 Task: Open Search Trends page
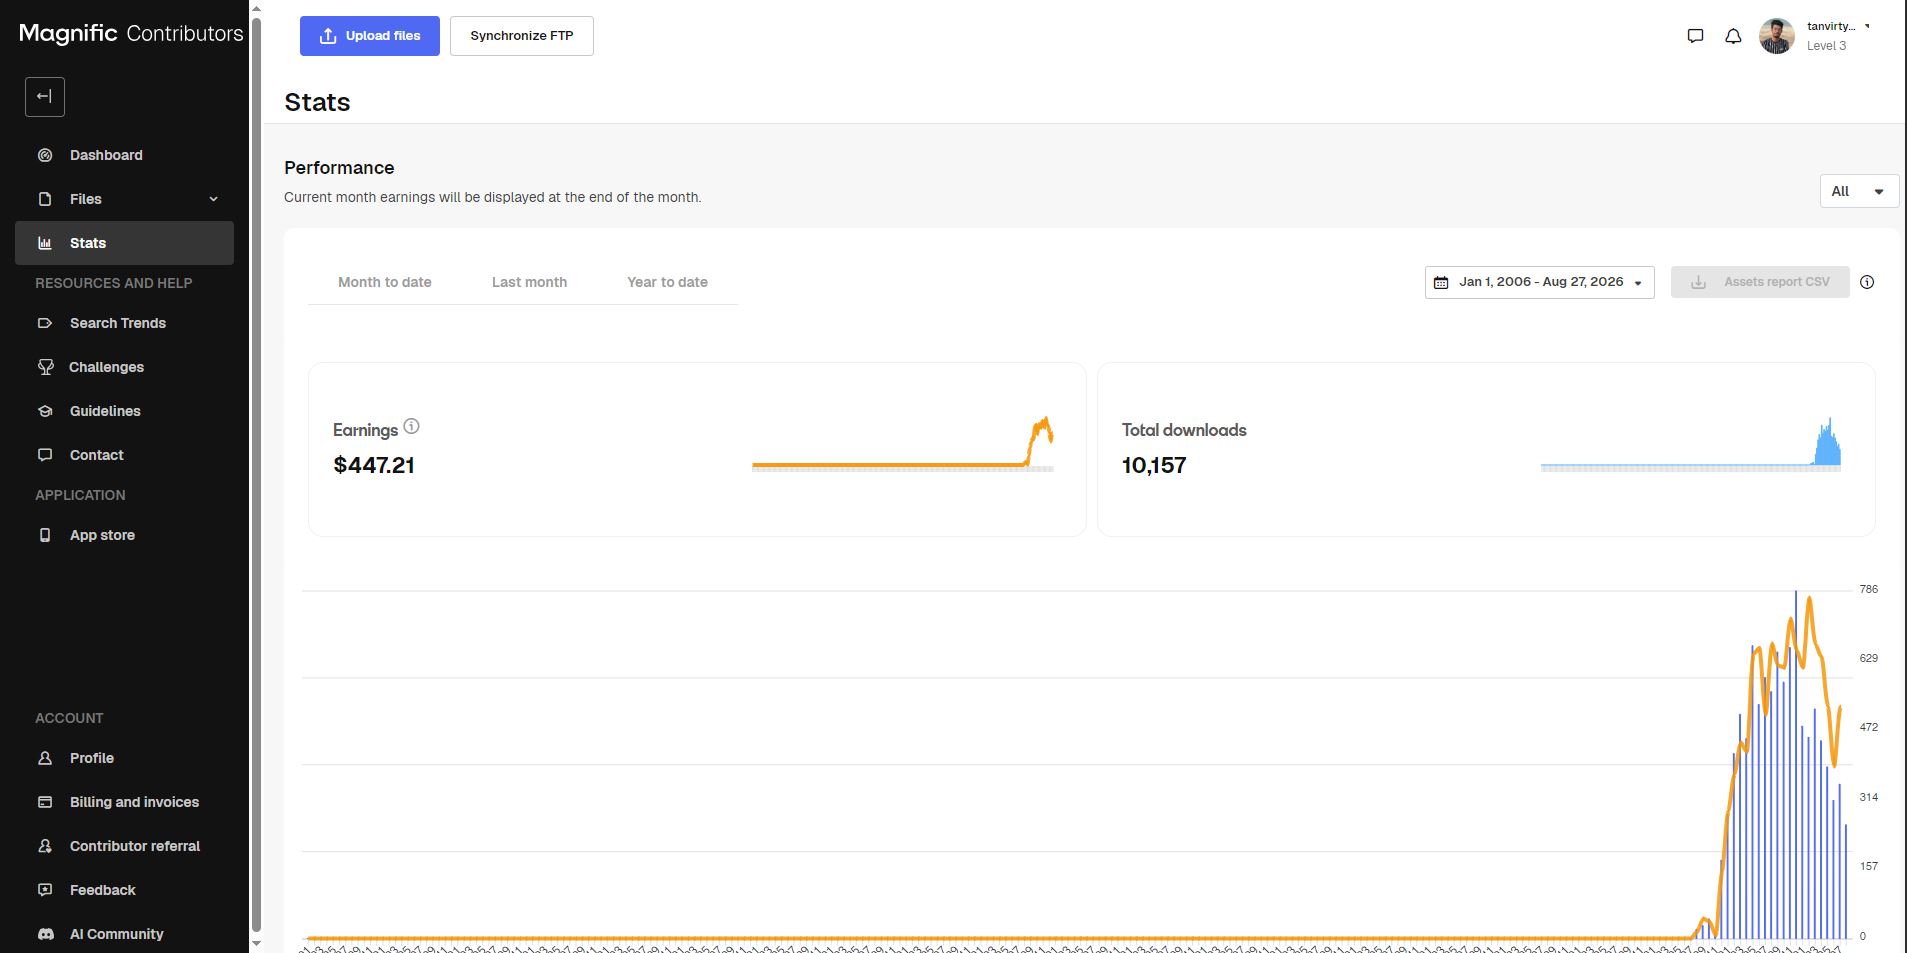124,323
